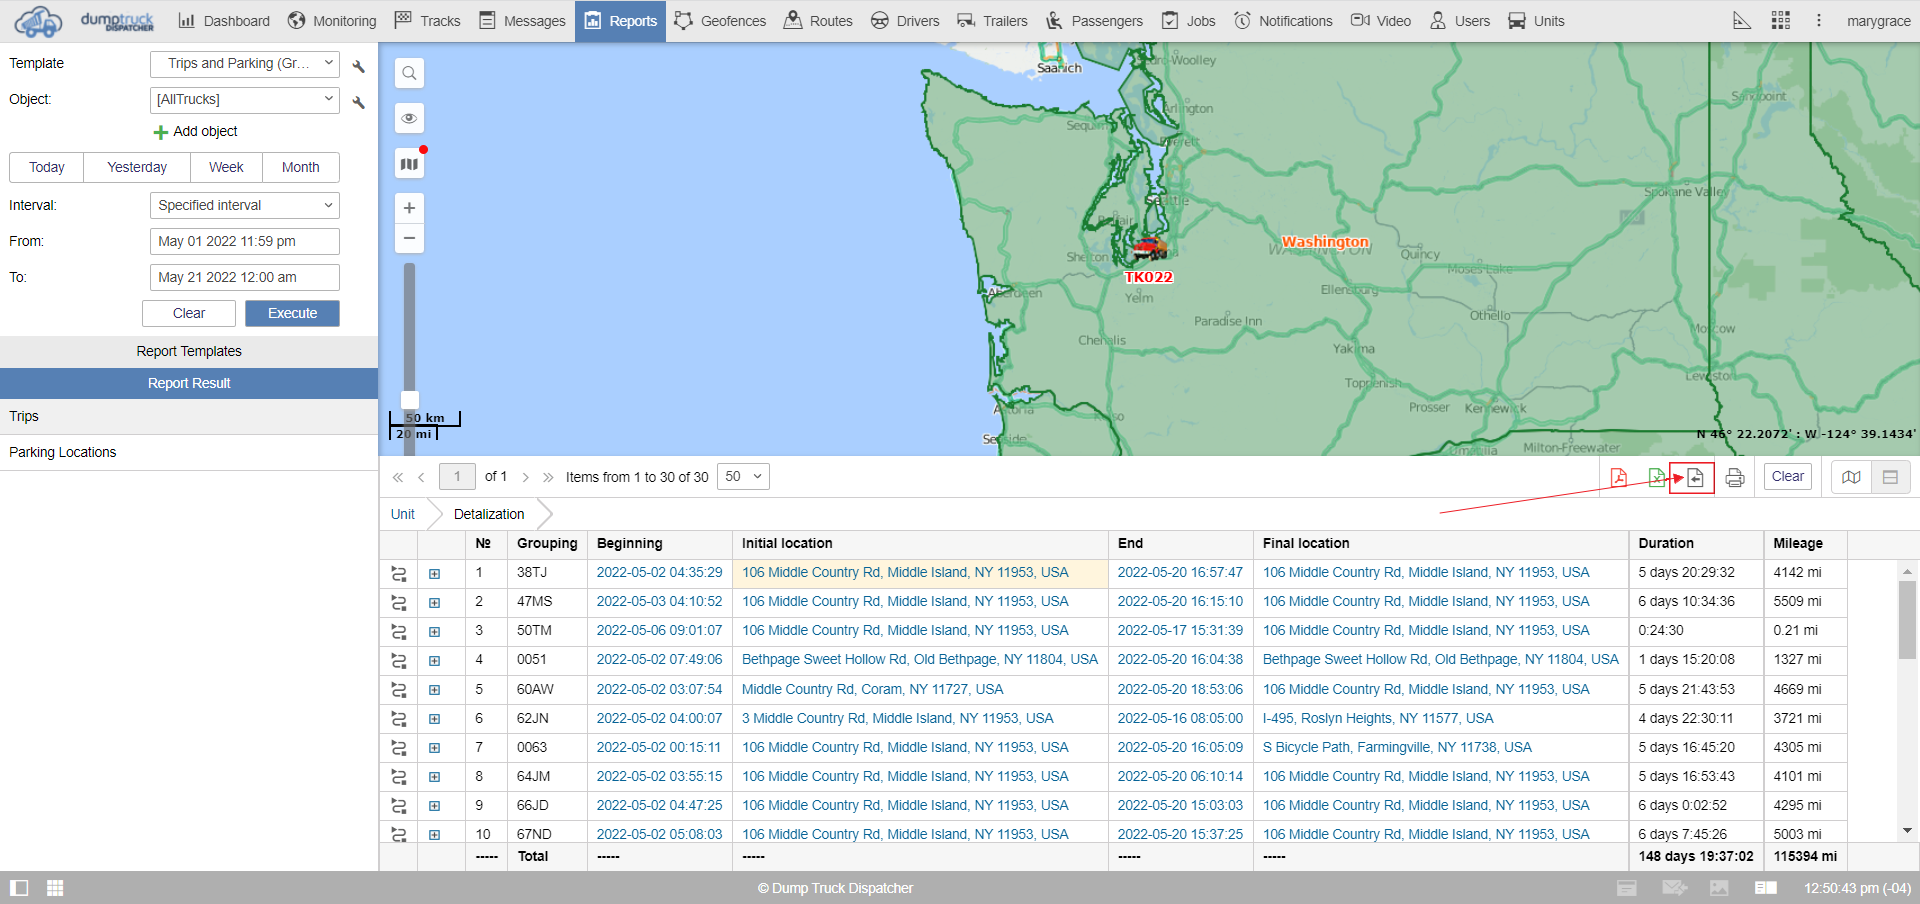Click the map zoom slider handle

pos(409,400)
